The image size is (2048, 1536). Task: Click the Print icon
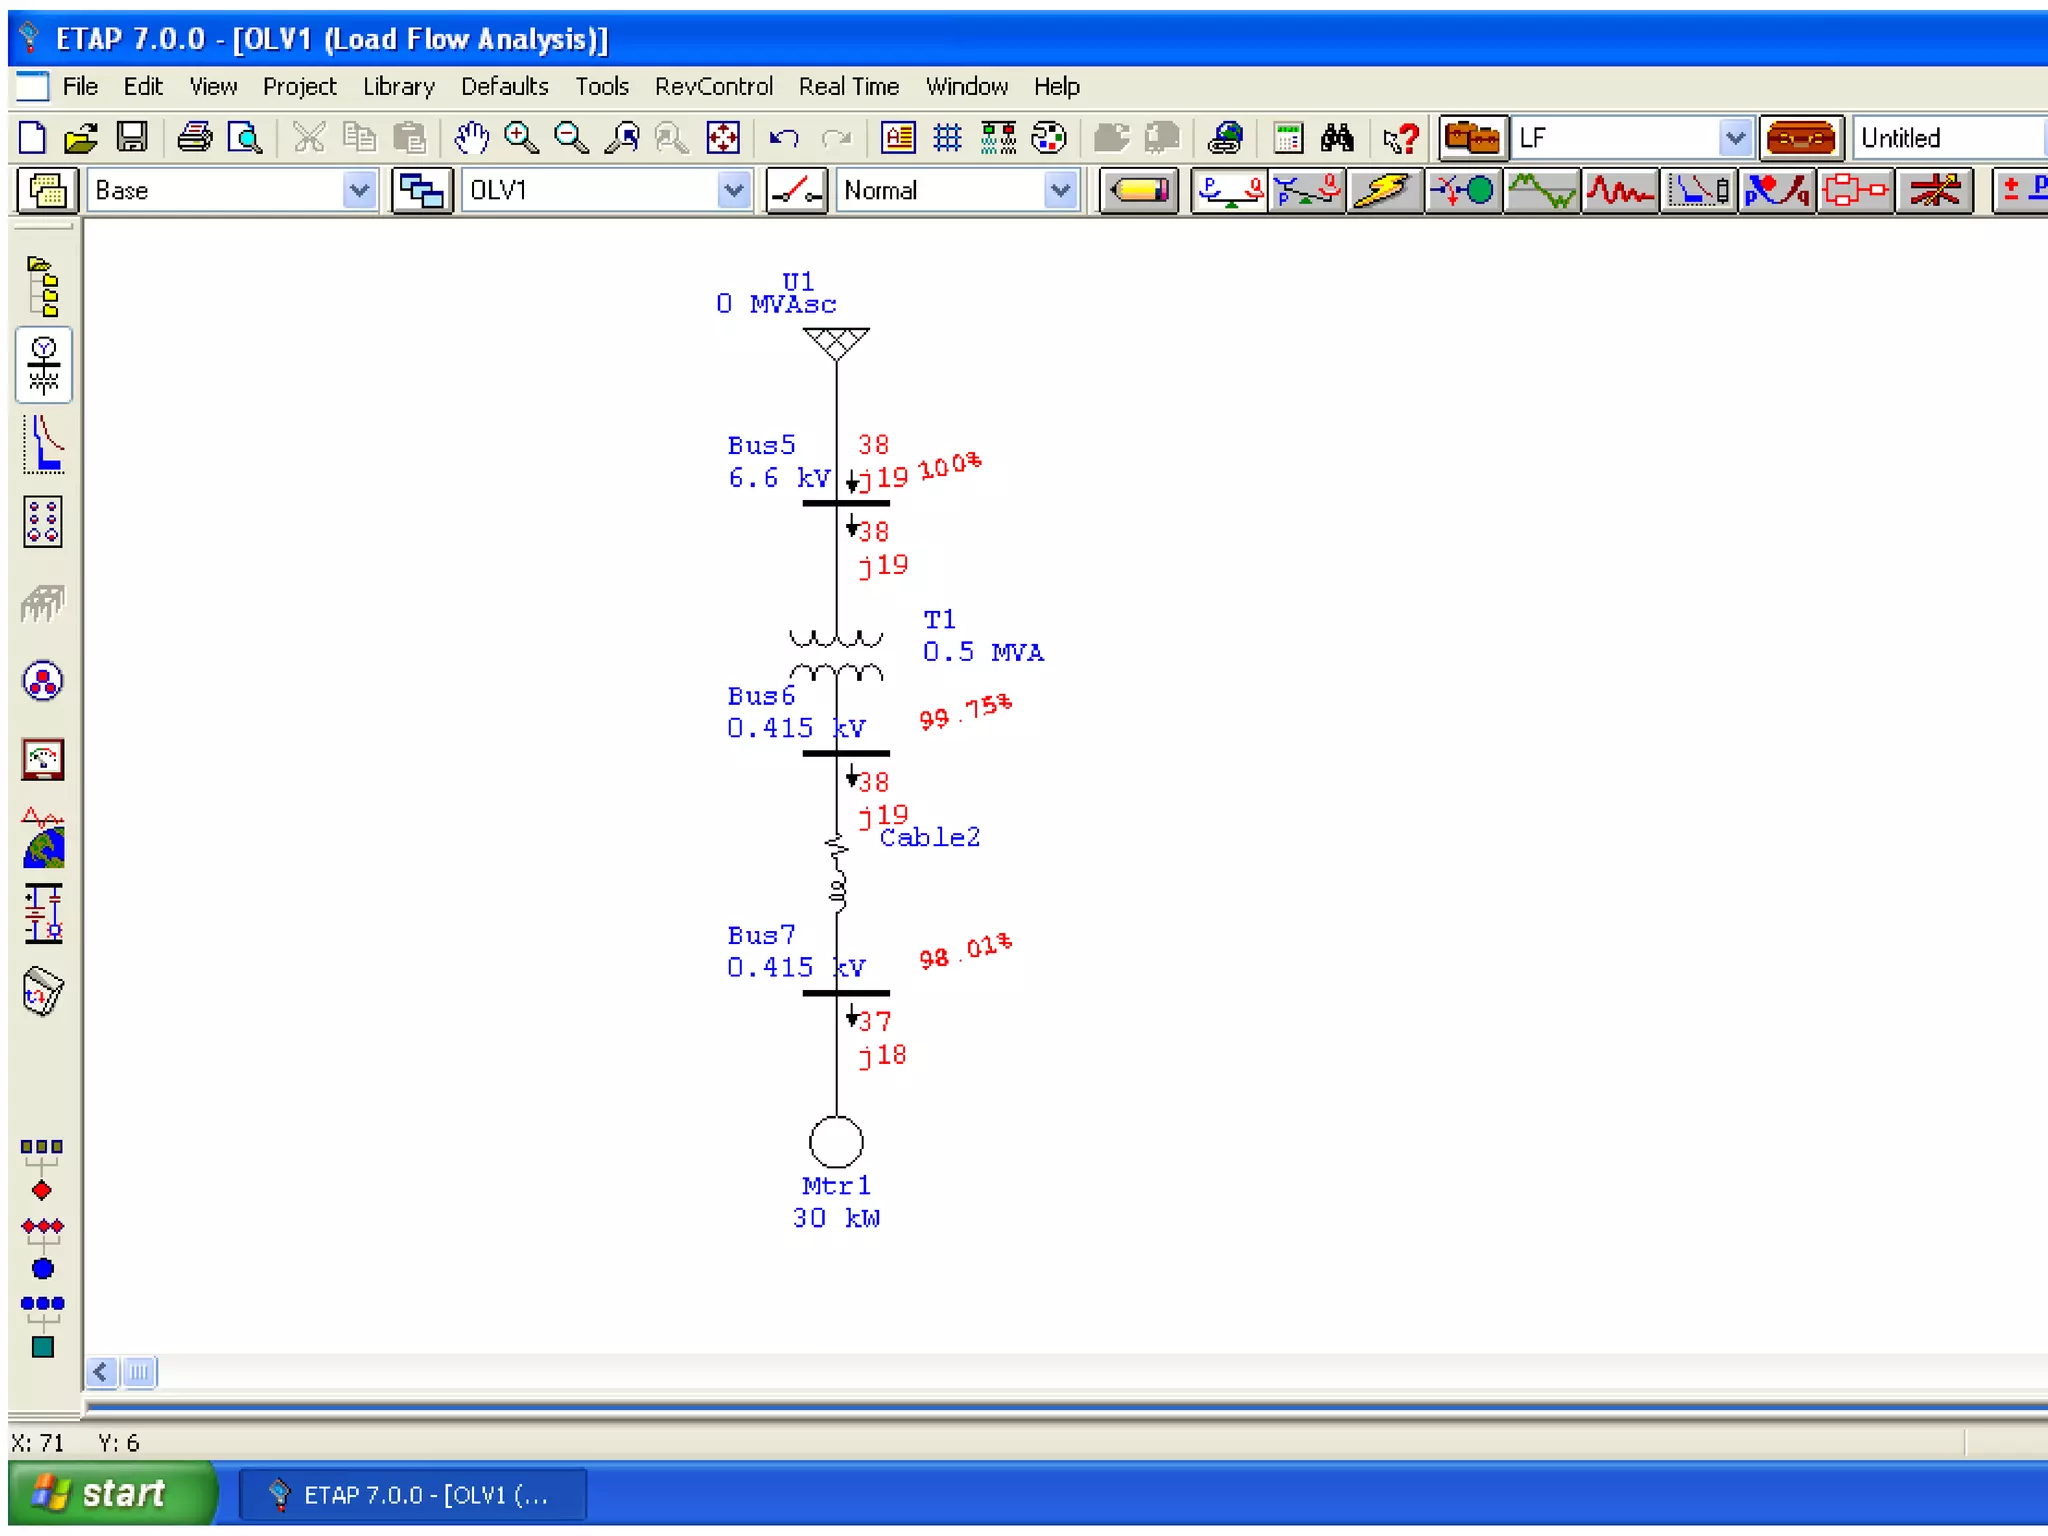[194, 137]
